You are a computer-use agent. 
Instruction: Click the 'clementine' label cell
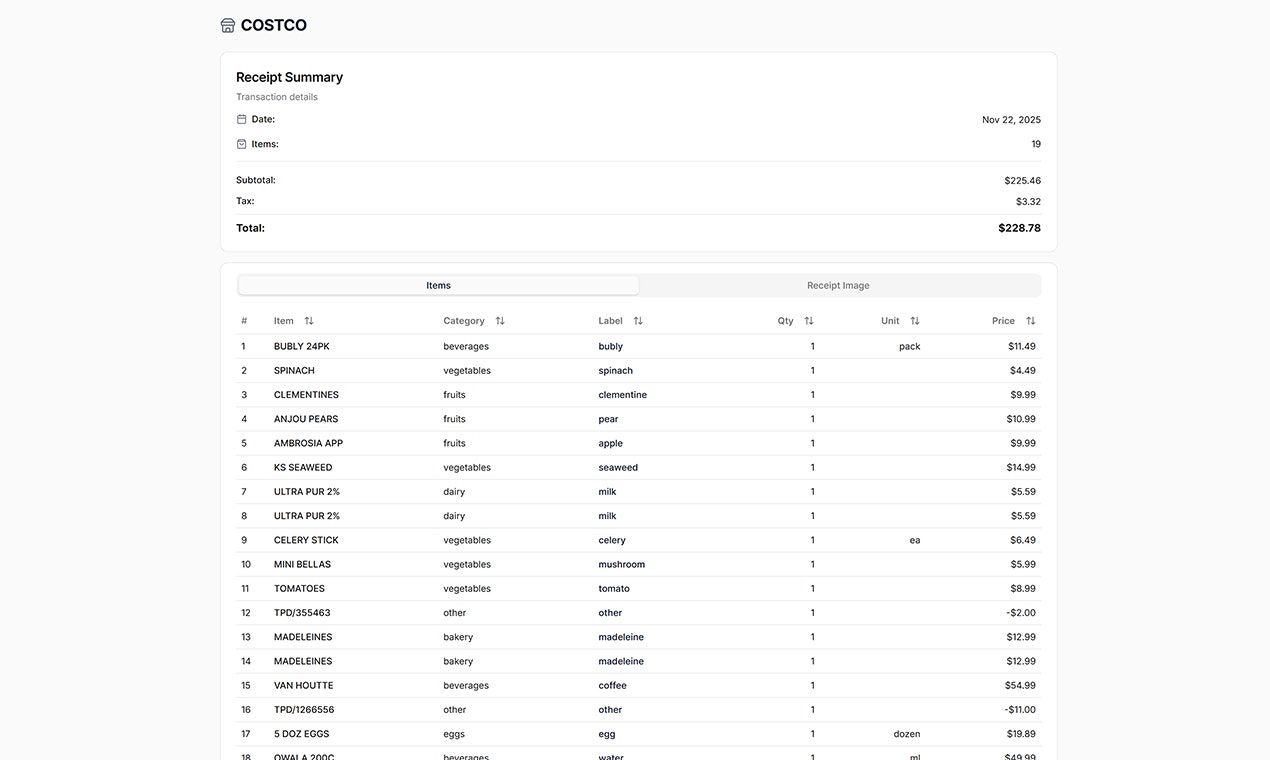click(x=622, y=395)
